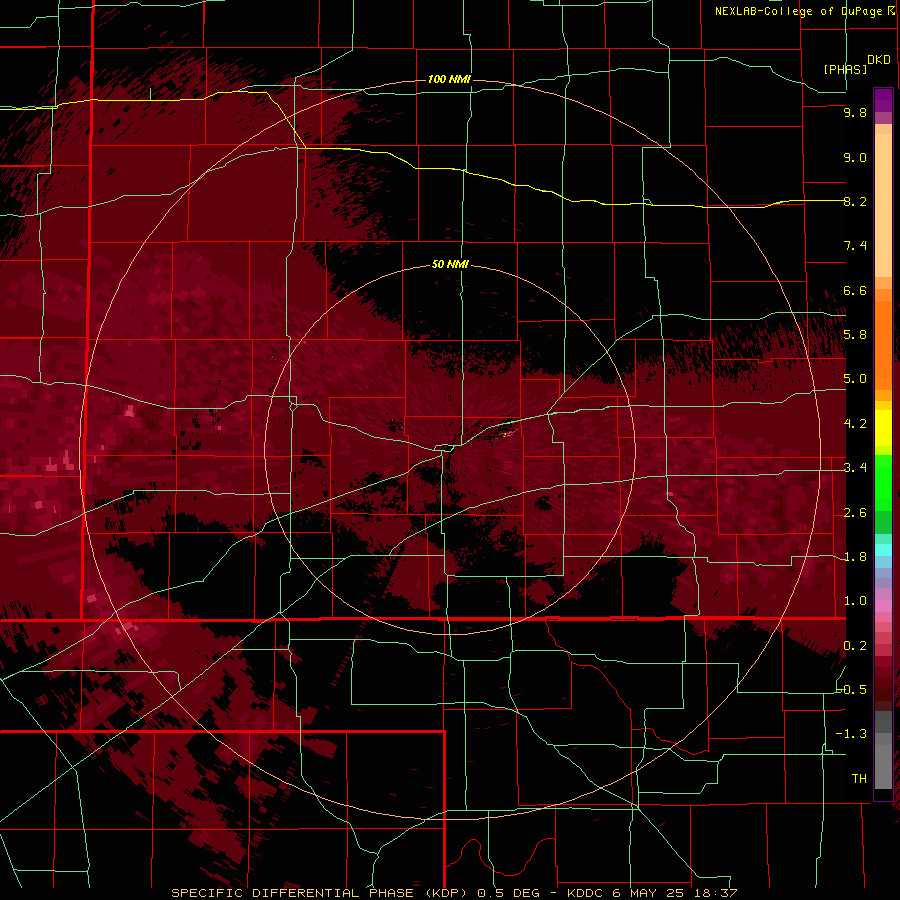Click the 7.4 value on the color scale

tap(855, 246)
